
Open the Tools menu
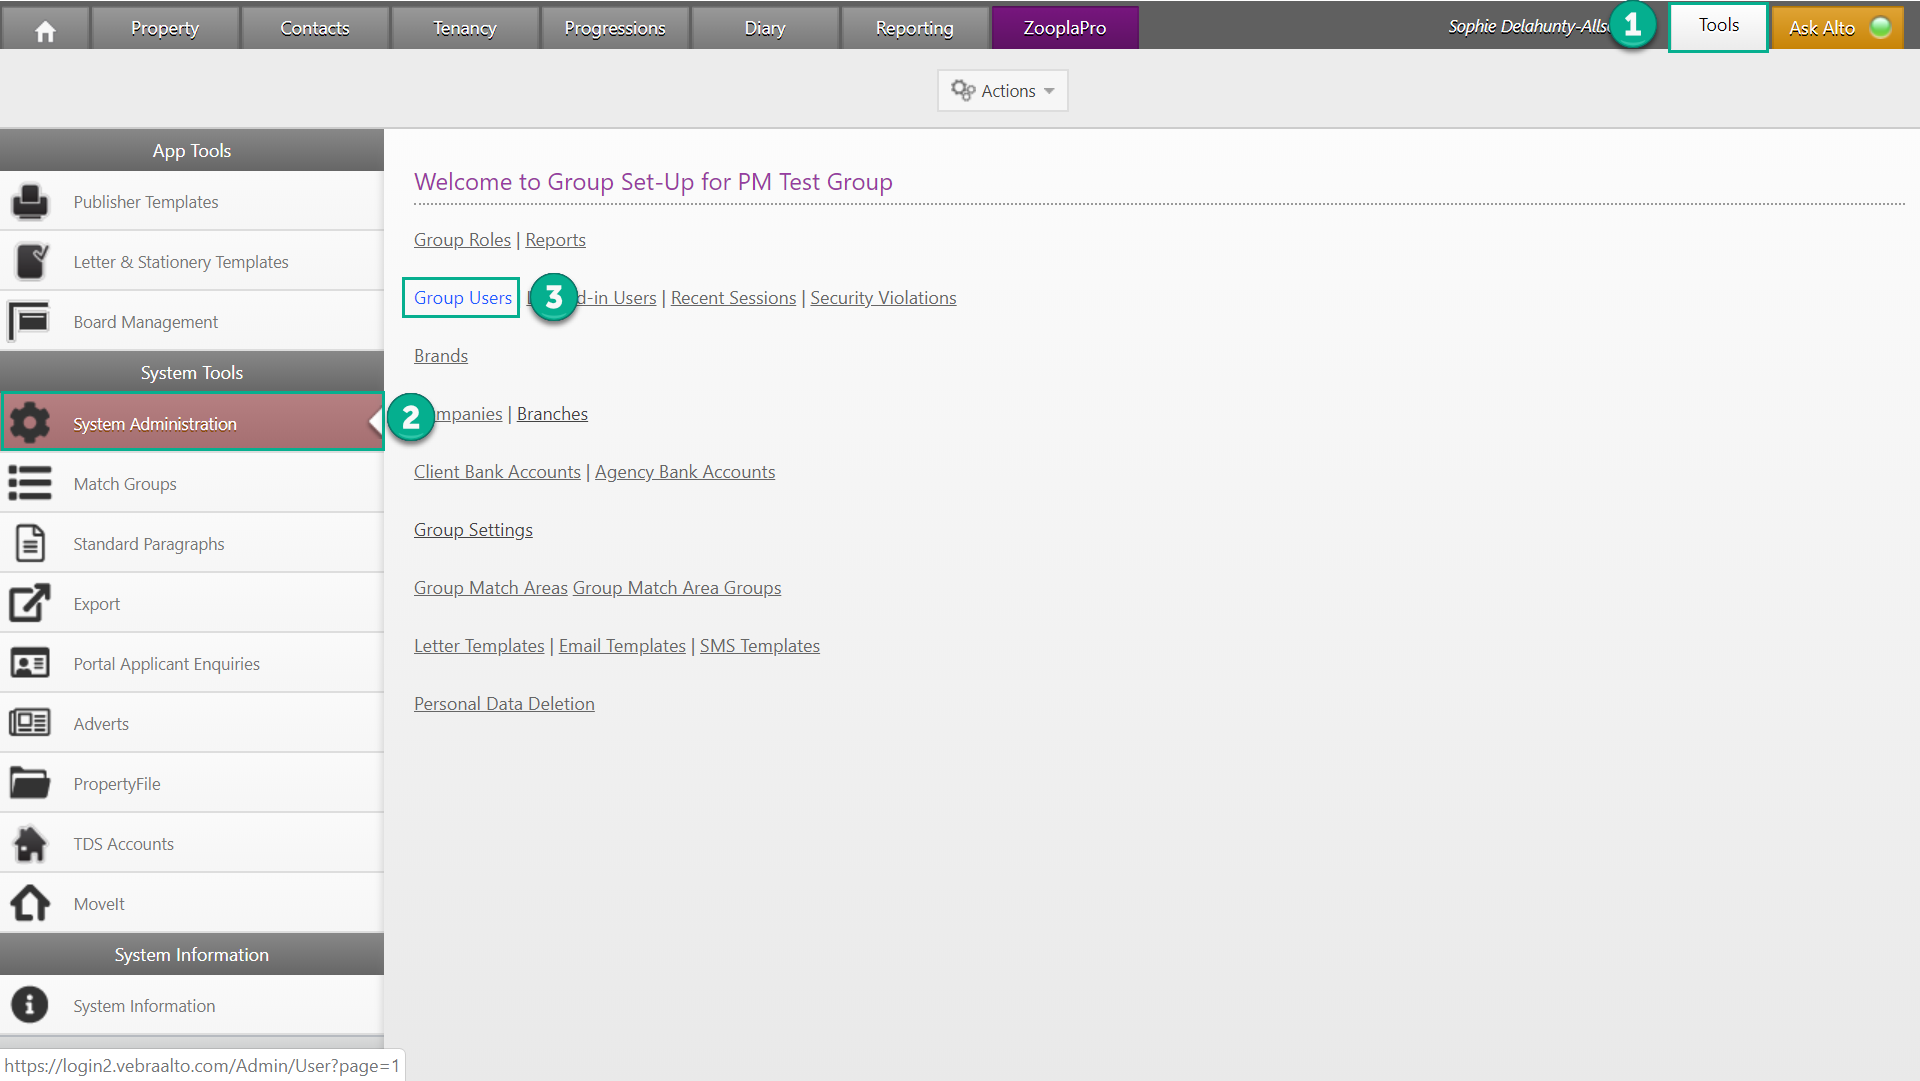[x=1718, y=26]
